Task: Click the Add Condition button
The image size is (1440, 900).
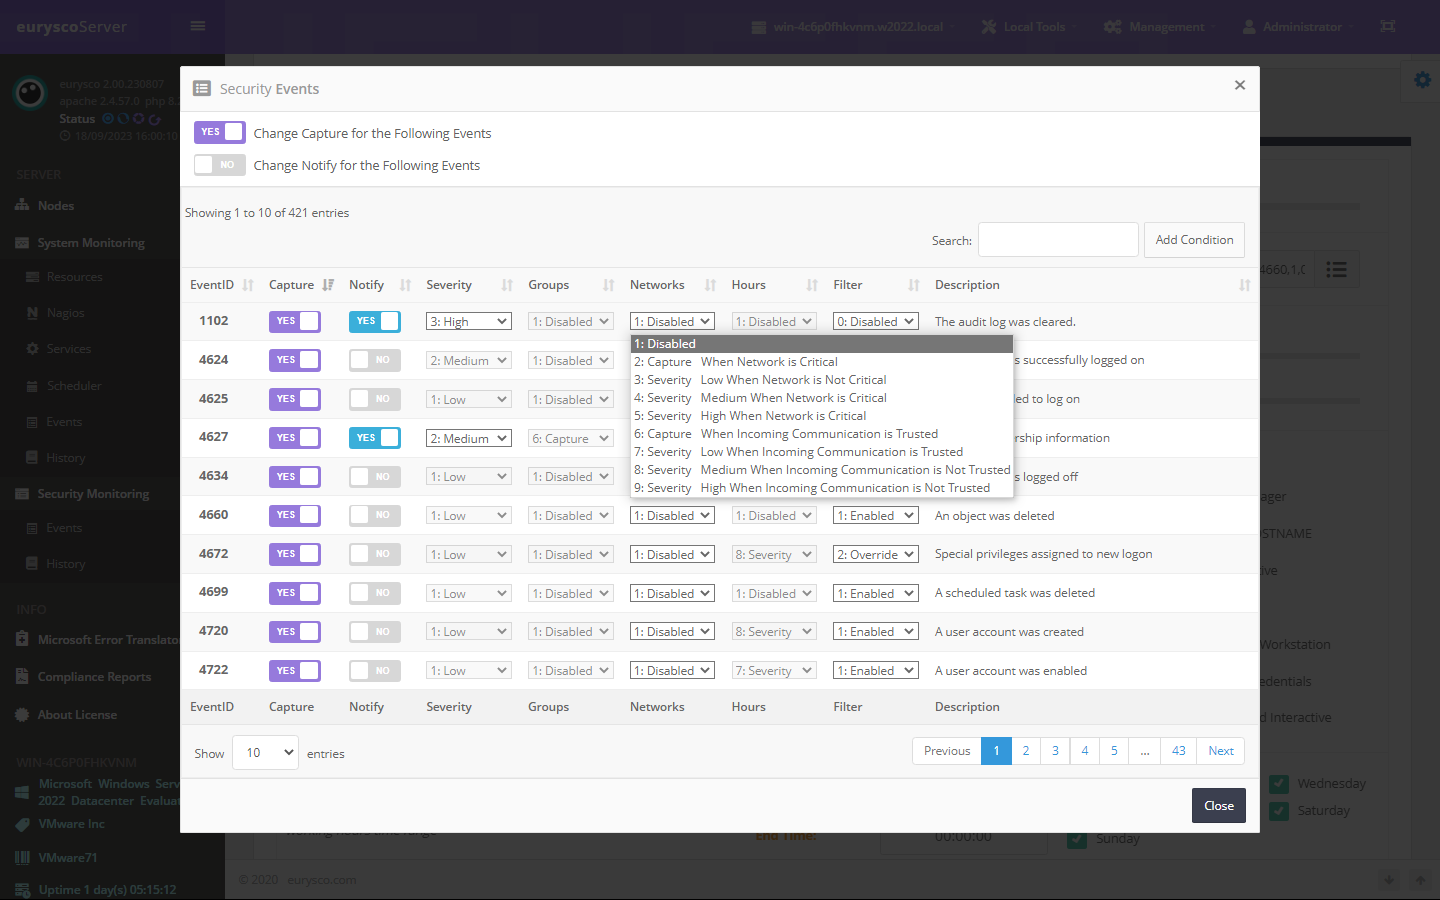Action: coord(1194,240)
